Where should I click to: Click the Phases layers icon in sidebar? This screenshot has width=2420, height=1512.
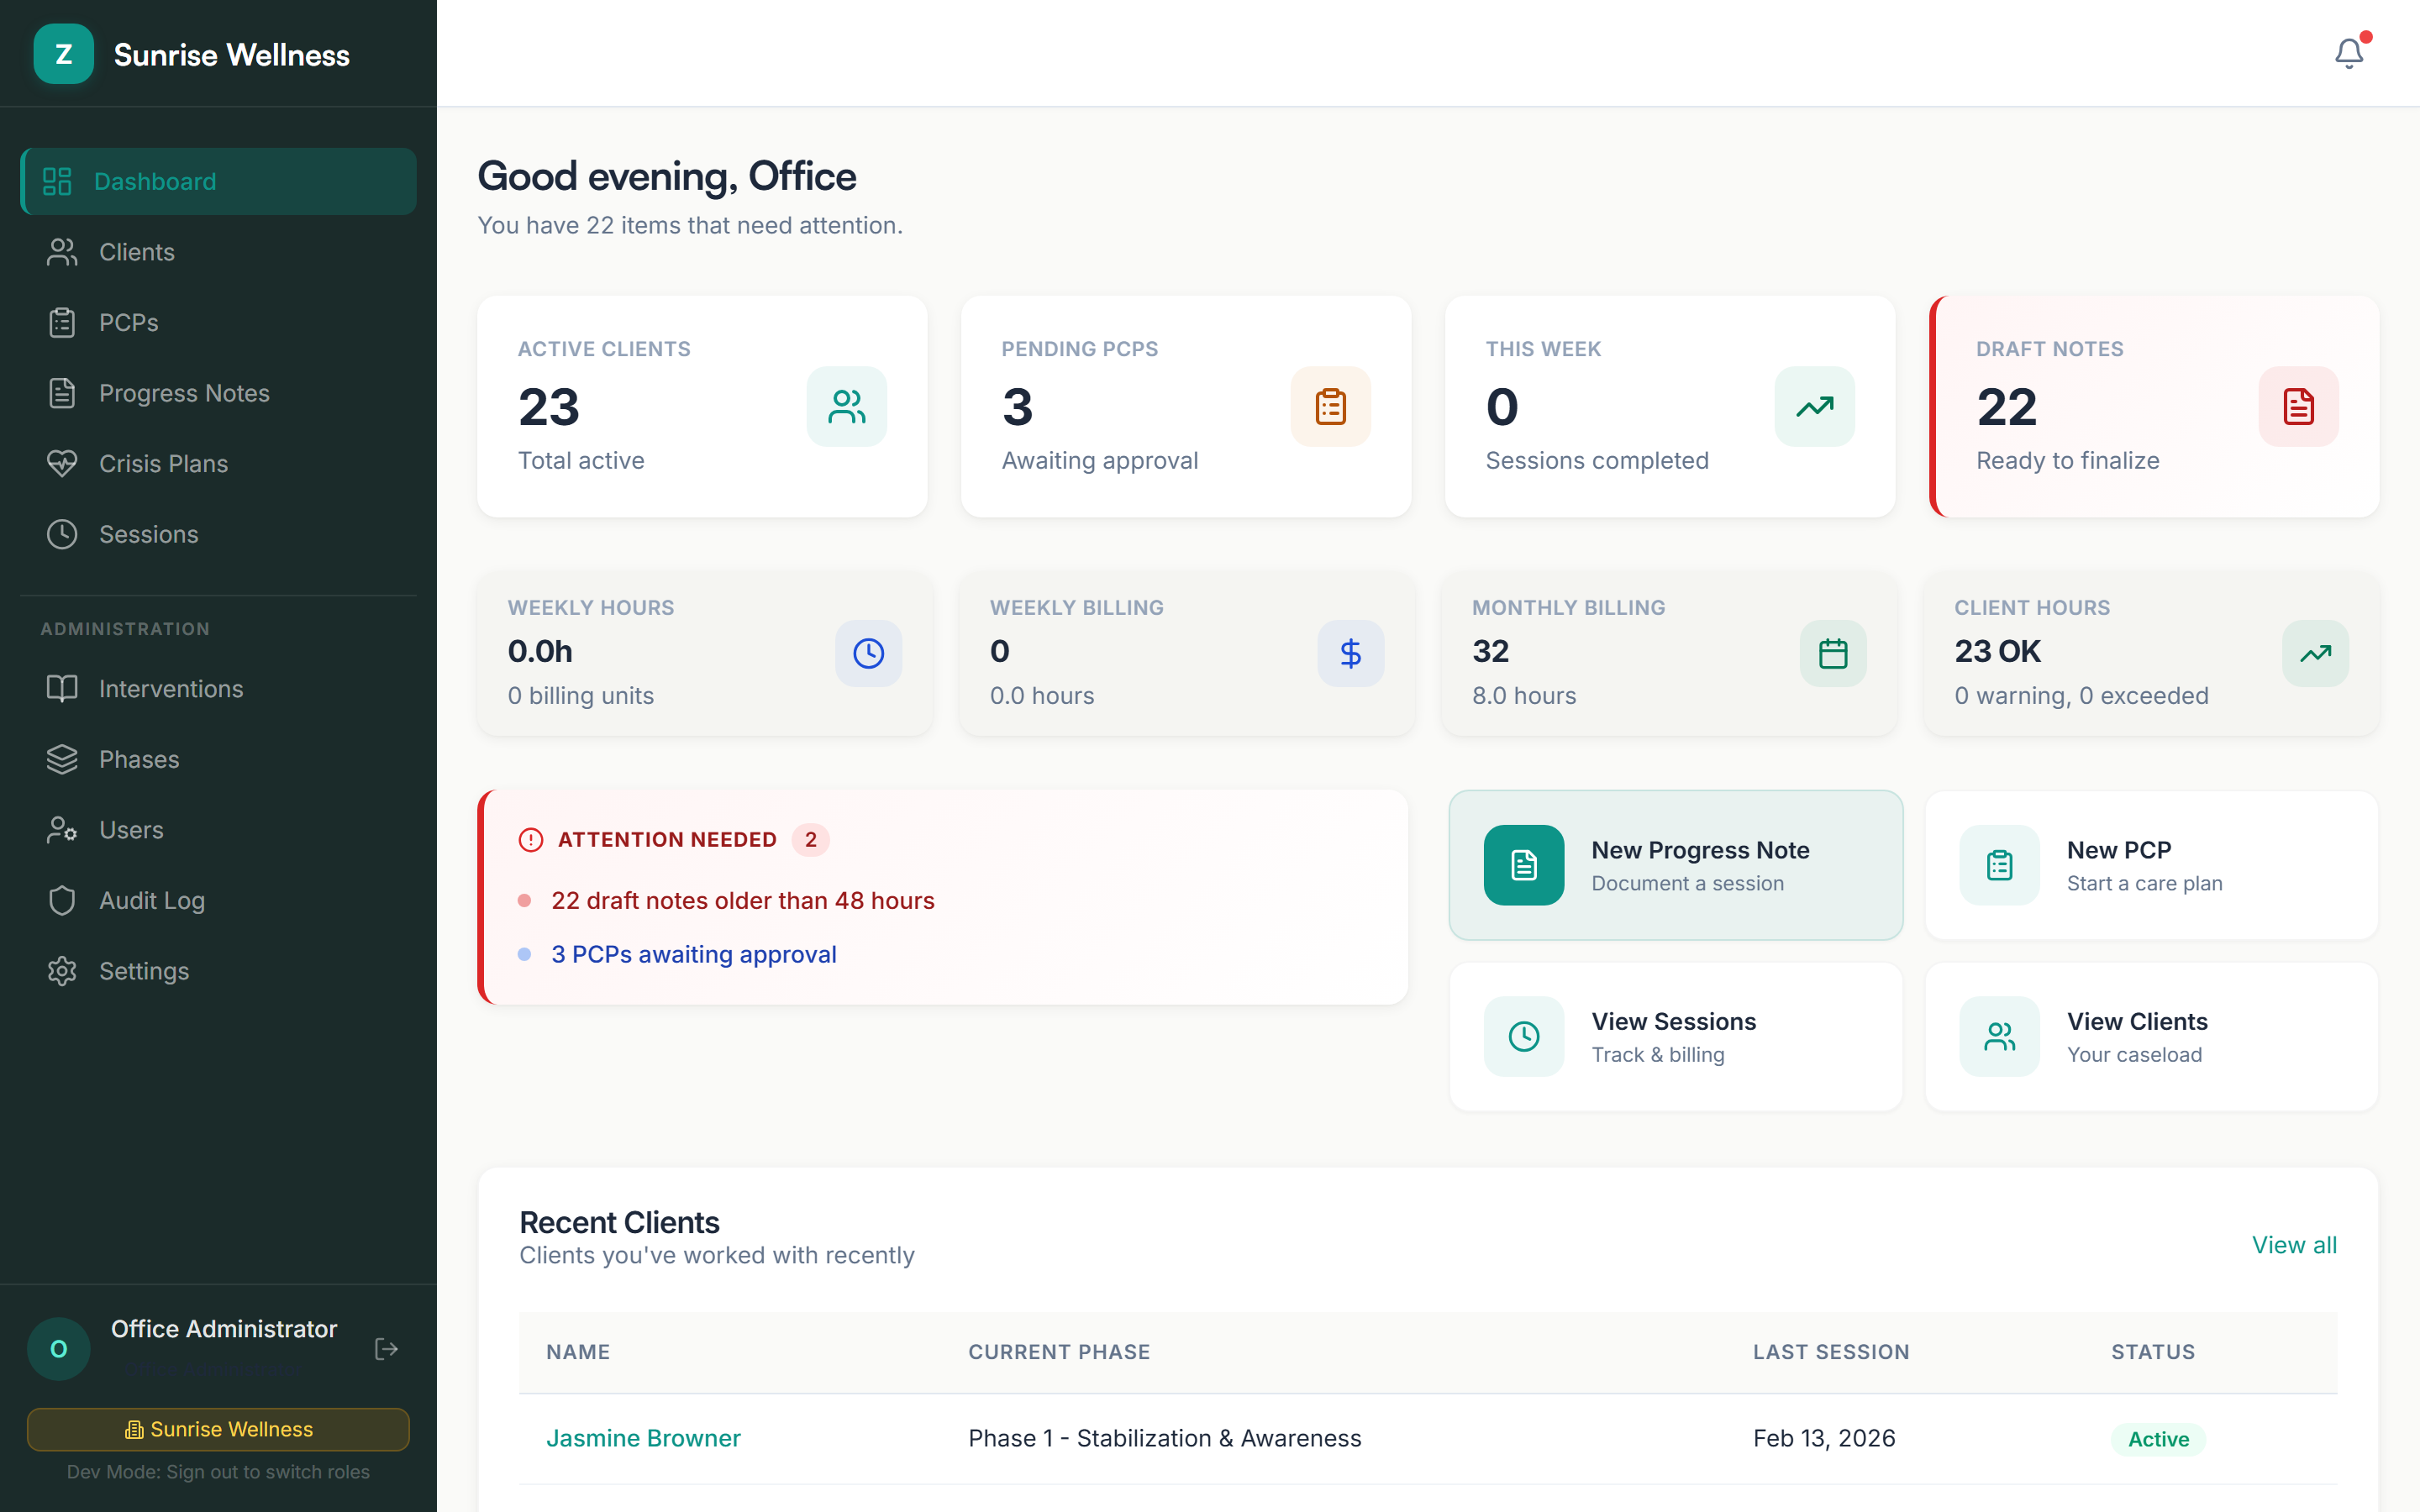point(62,759)
